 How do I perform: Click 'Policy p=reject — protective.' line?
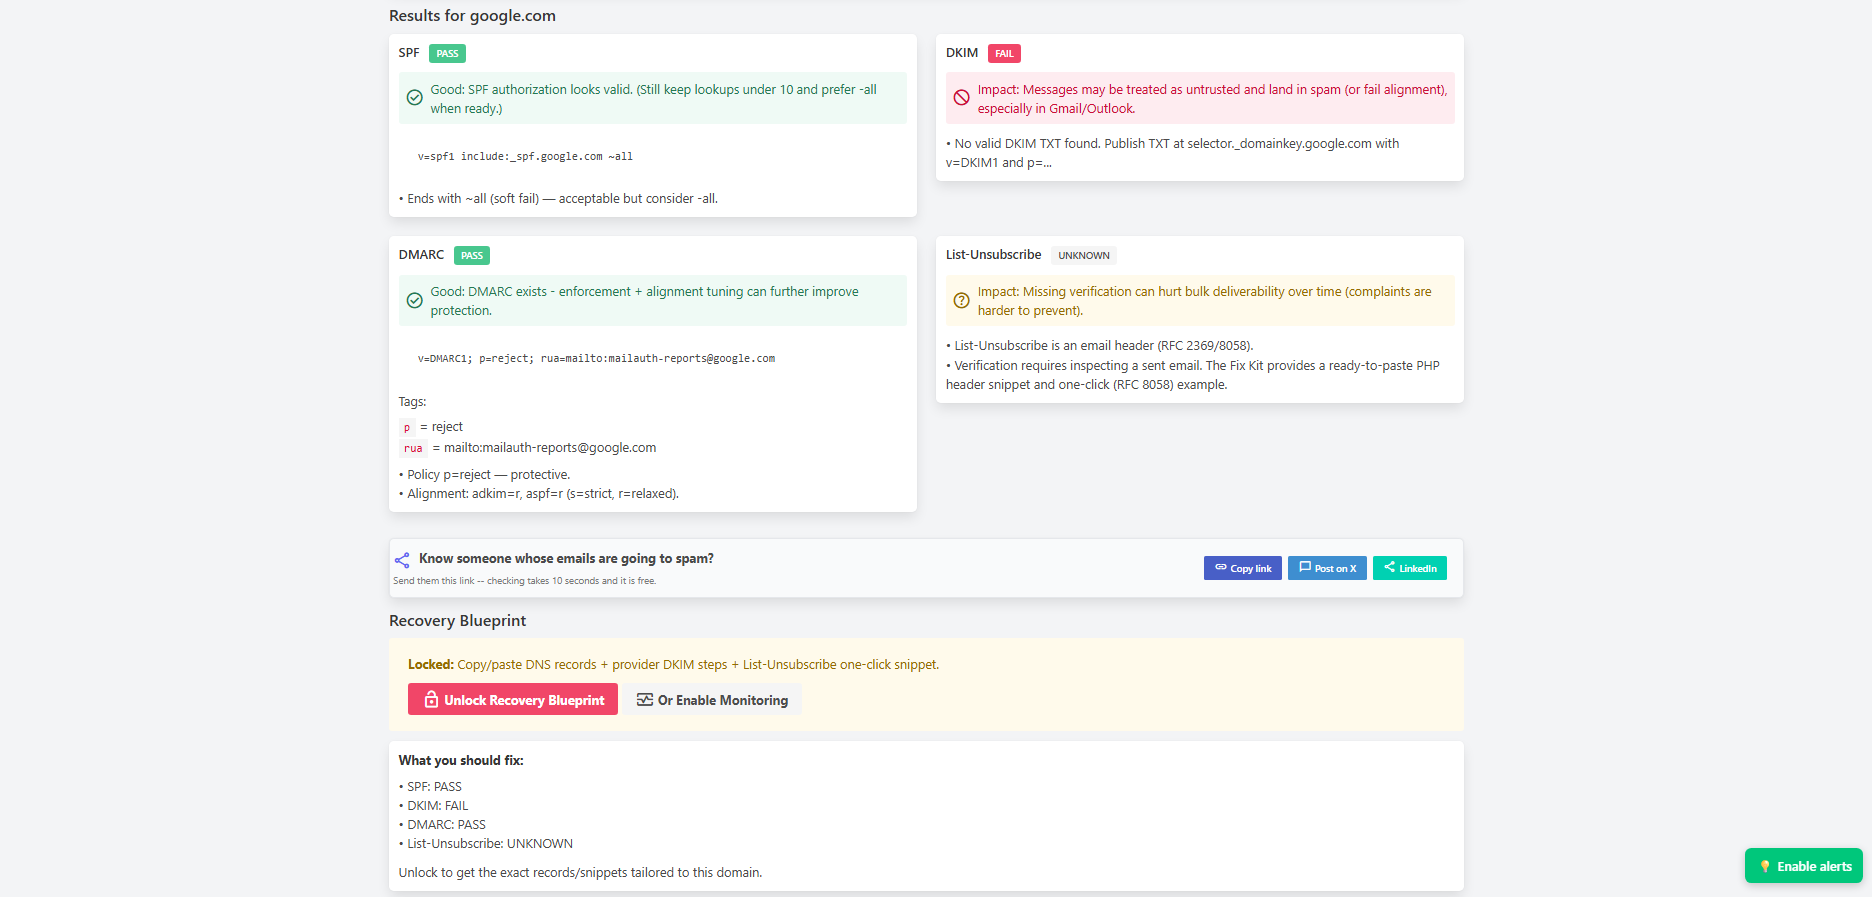point(485,475)
